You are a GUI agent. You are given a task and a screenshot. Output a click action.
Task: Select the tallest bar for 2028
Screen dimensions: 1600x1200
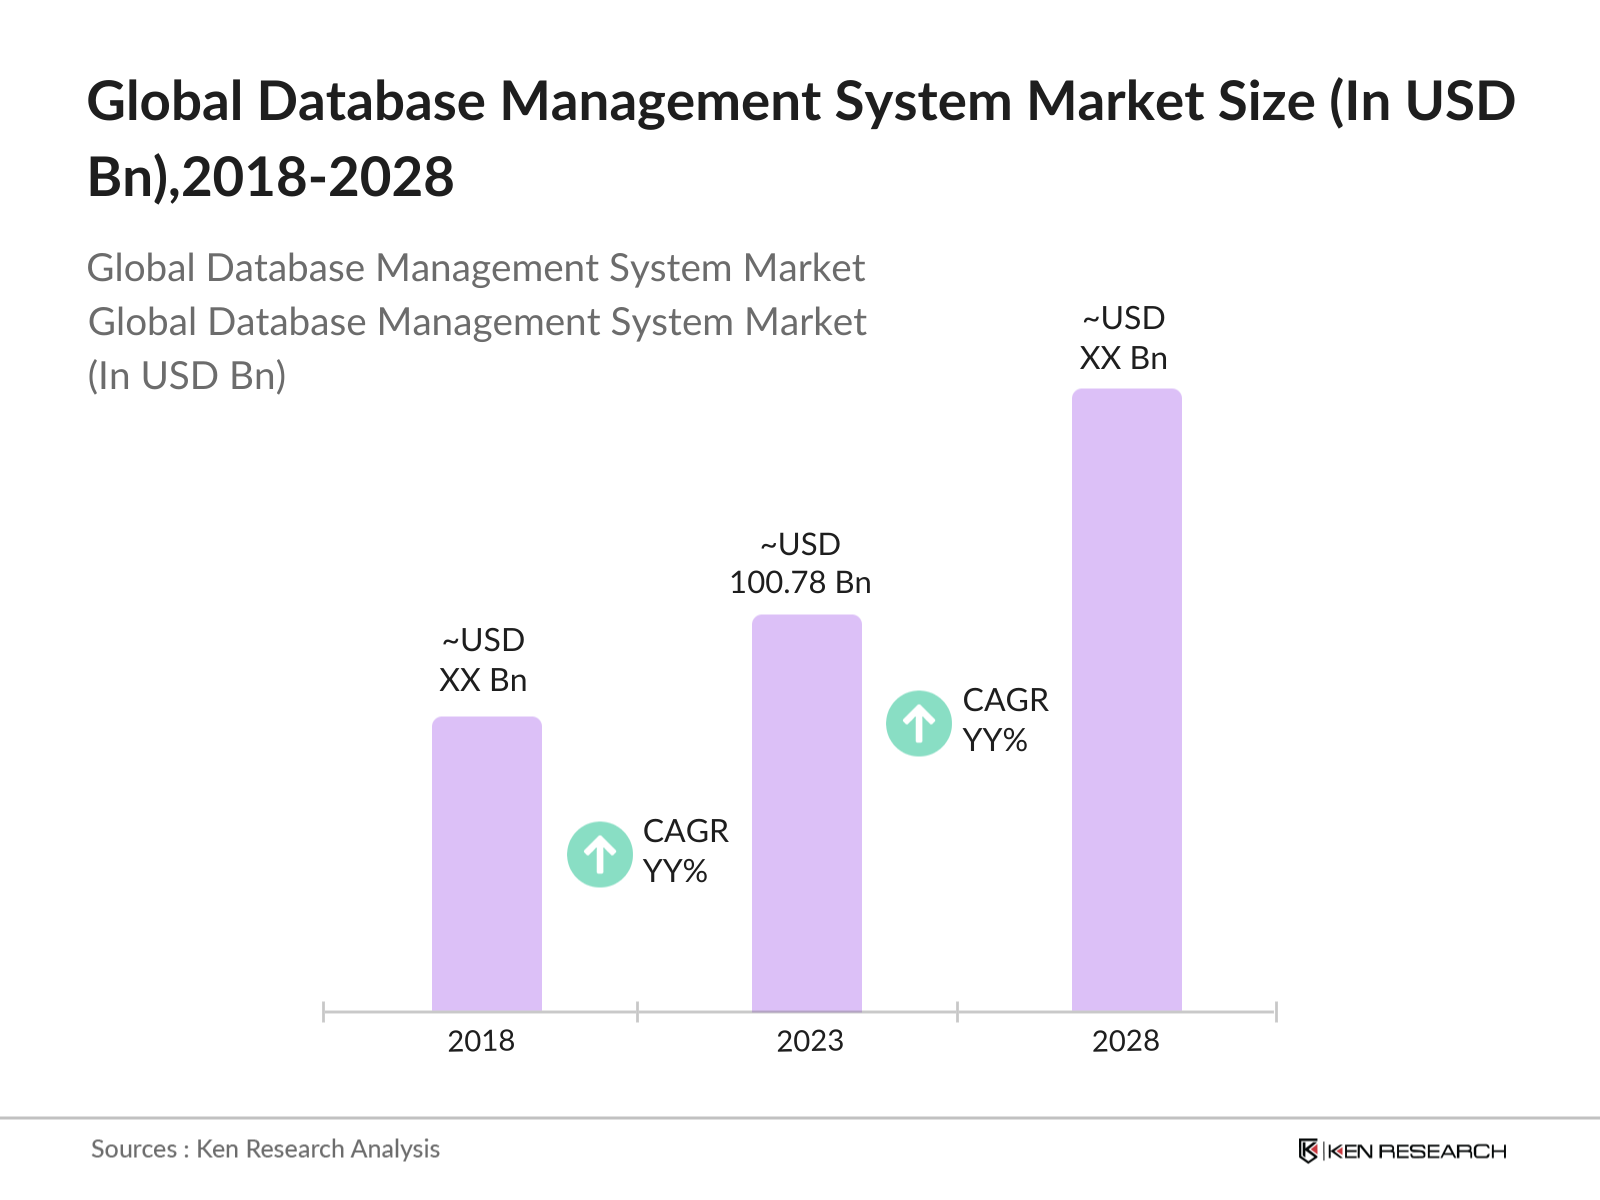[x=1126, y=700]
